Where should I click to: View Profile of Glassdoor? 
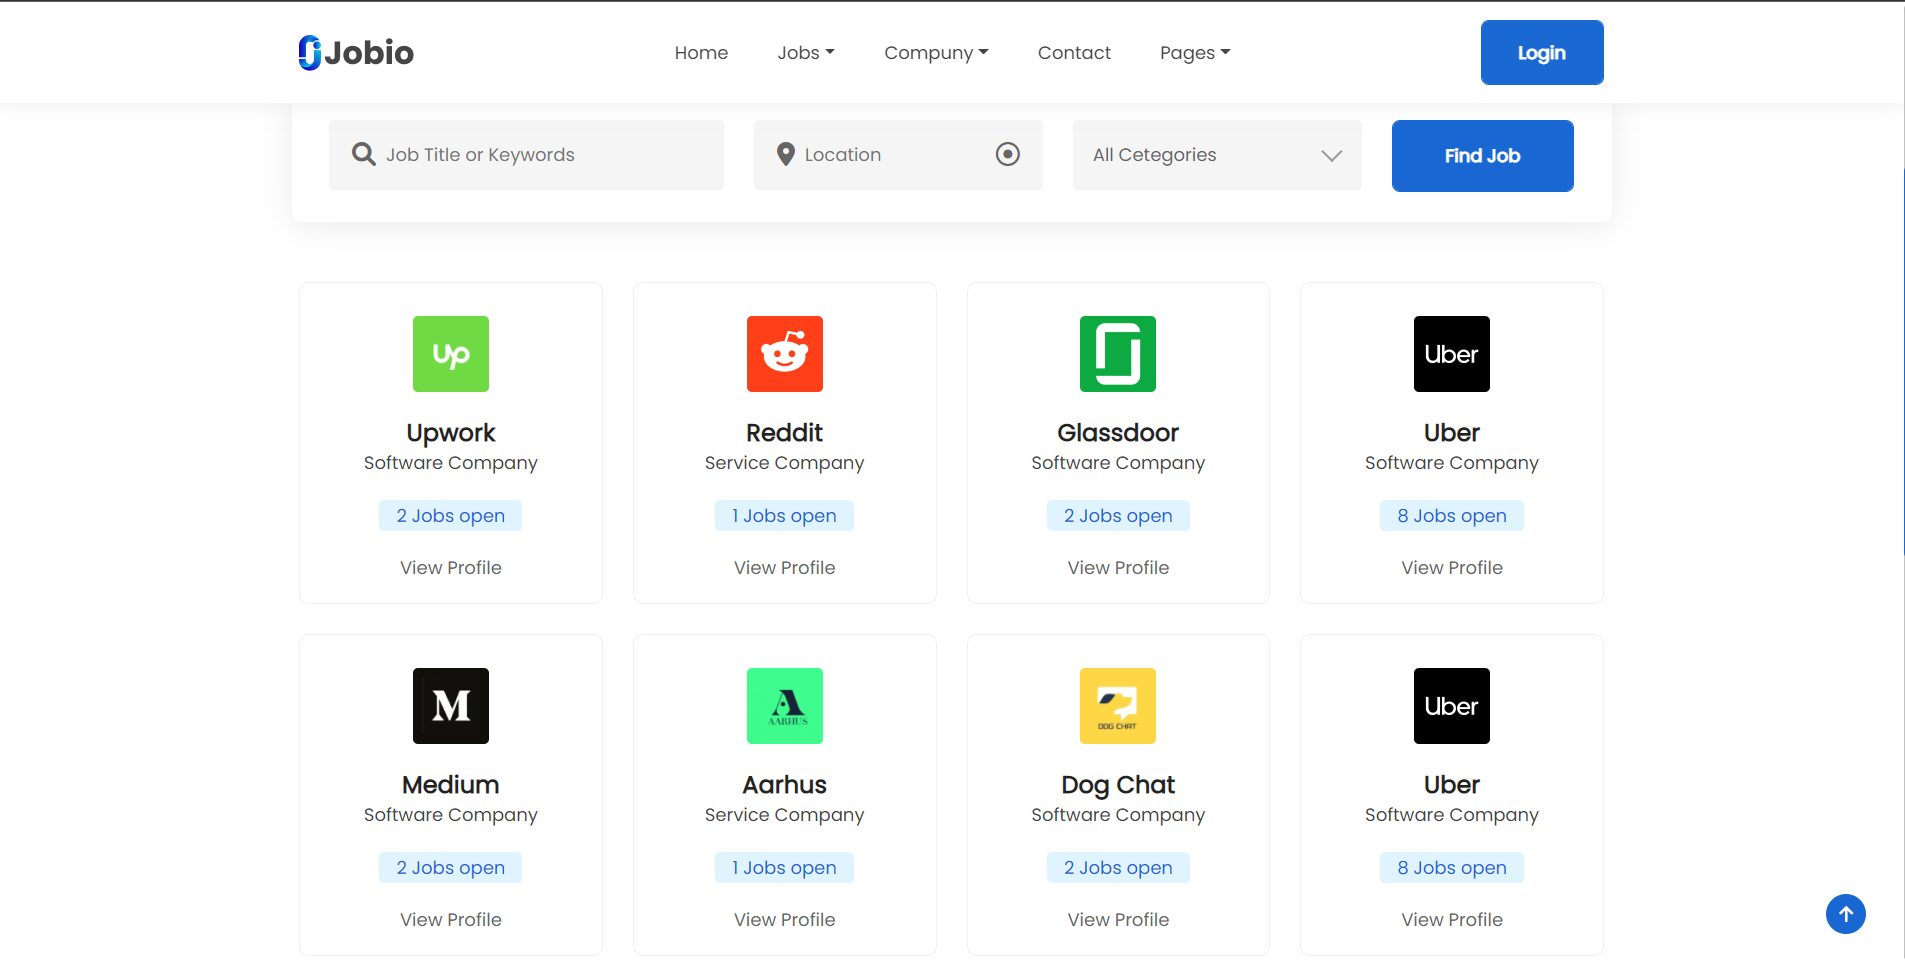click(x=1118, y=568)
